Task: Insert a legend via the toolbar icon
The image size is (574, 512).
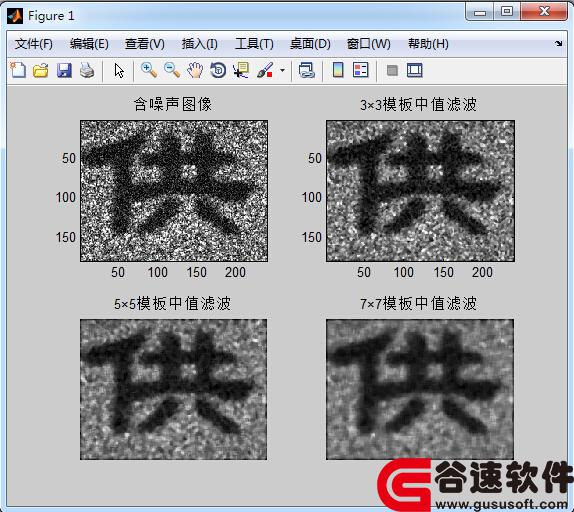Action: (x=361, y=70)
